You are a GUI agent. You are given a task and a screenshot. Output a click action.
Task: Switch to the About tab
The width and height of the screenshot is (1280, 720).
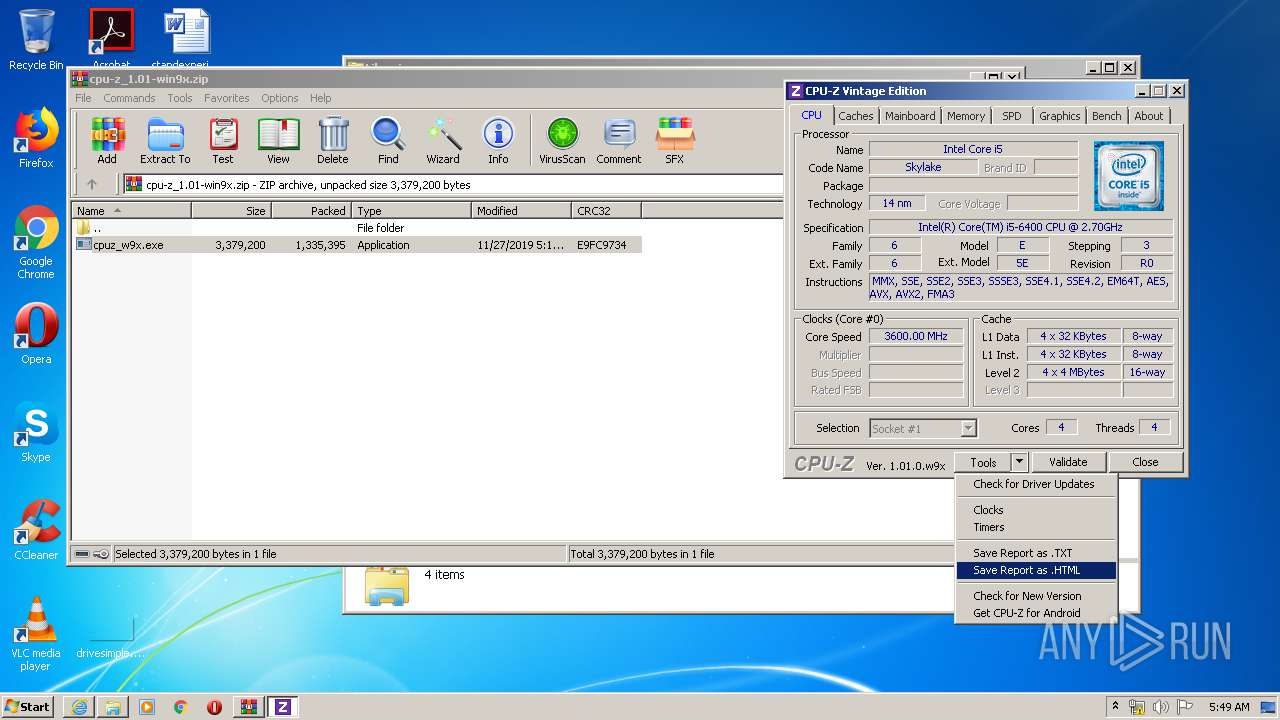[x=1148, y=116]
